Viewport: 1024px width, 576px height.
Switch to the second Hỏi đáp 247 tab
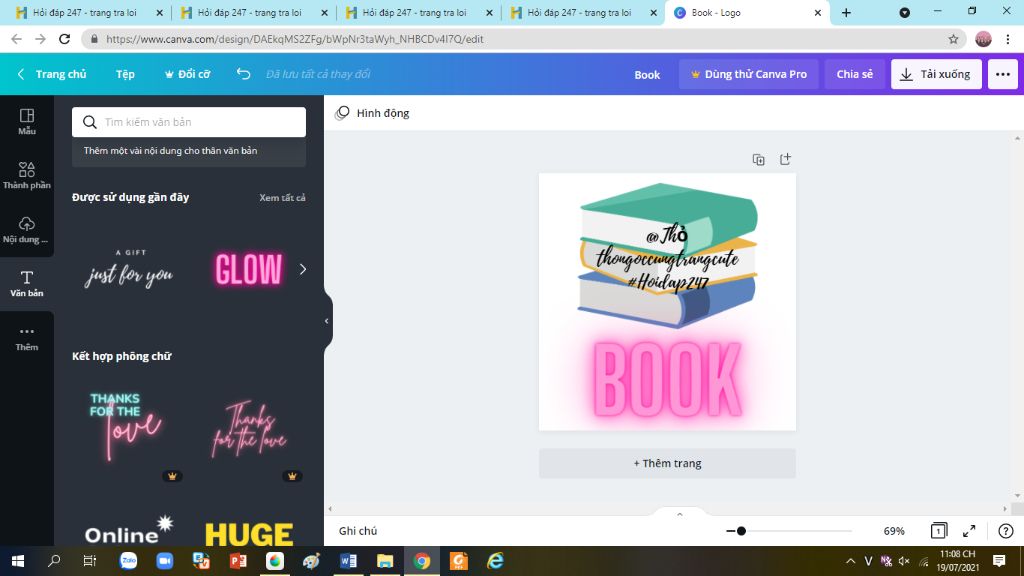(x=251, y=13)
